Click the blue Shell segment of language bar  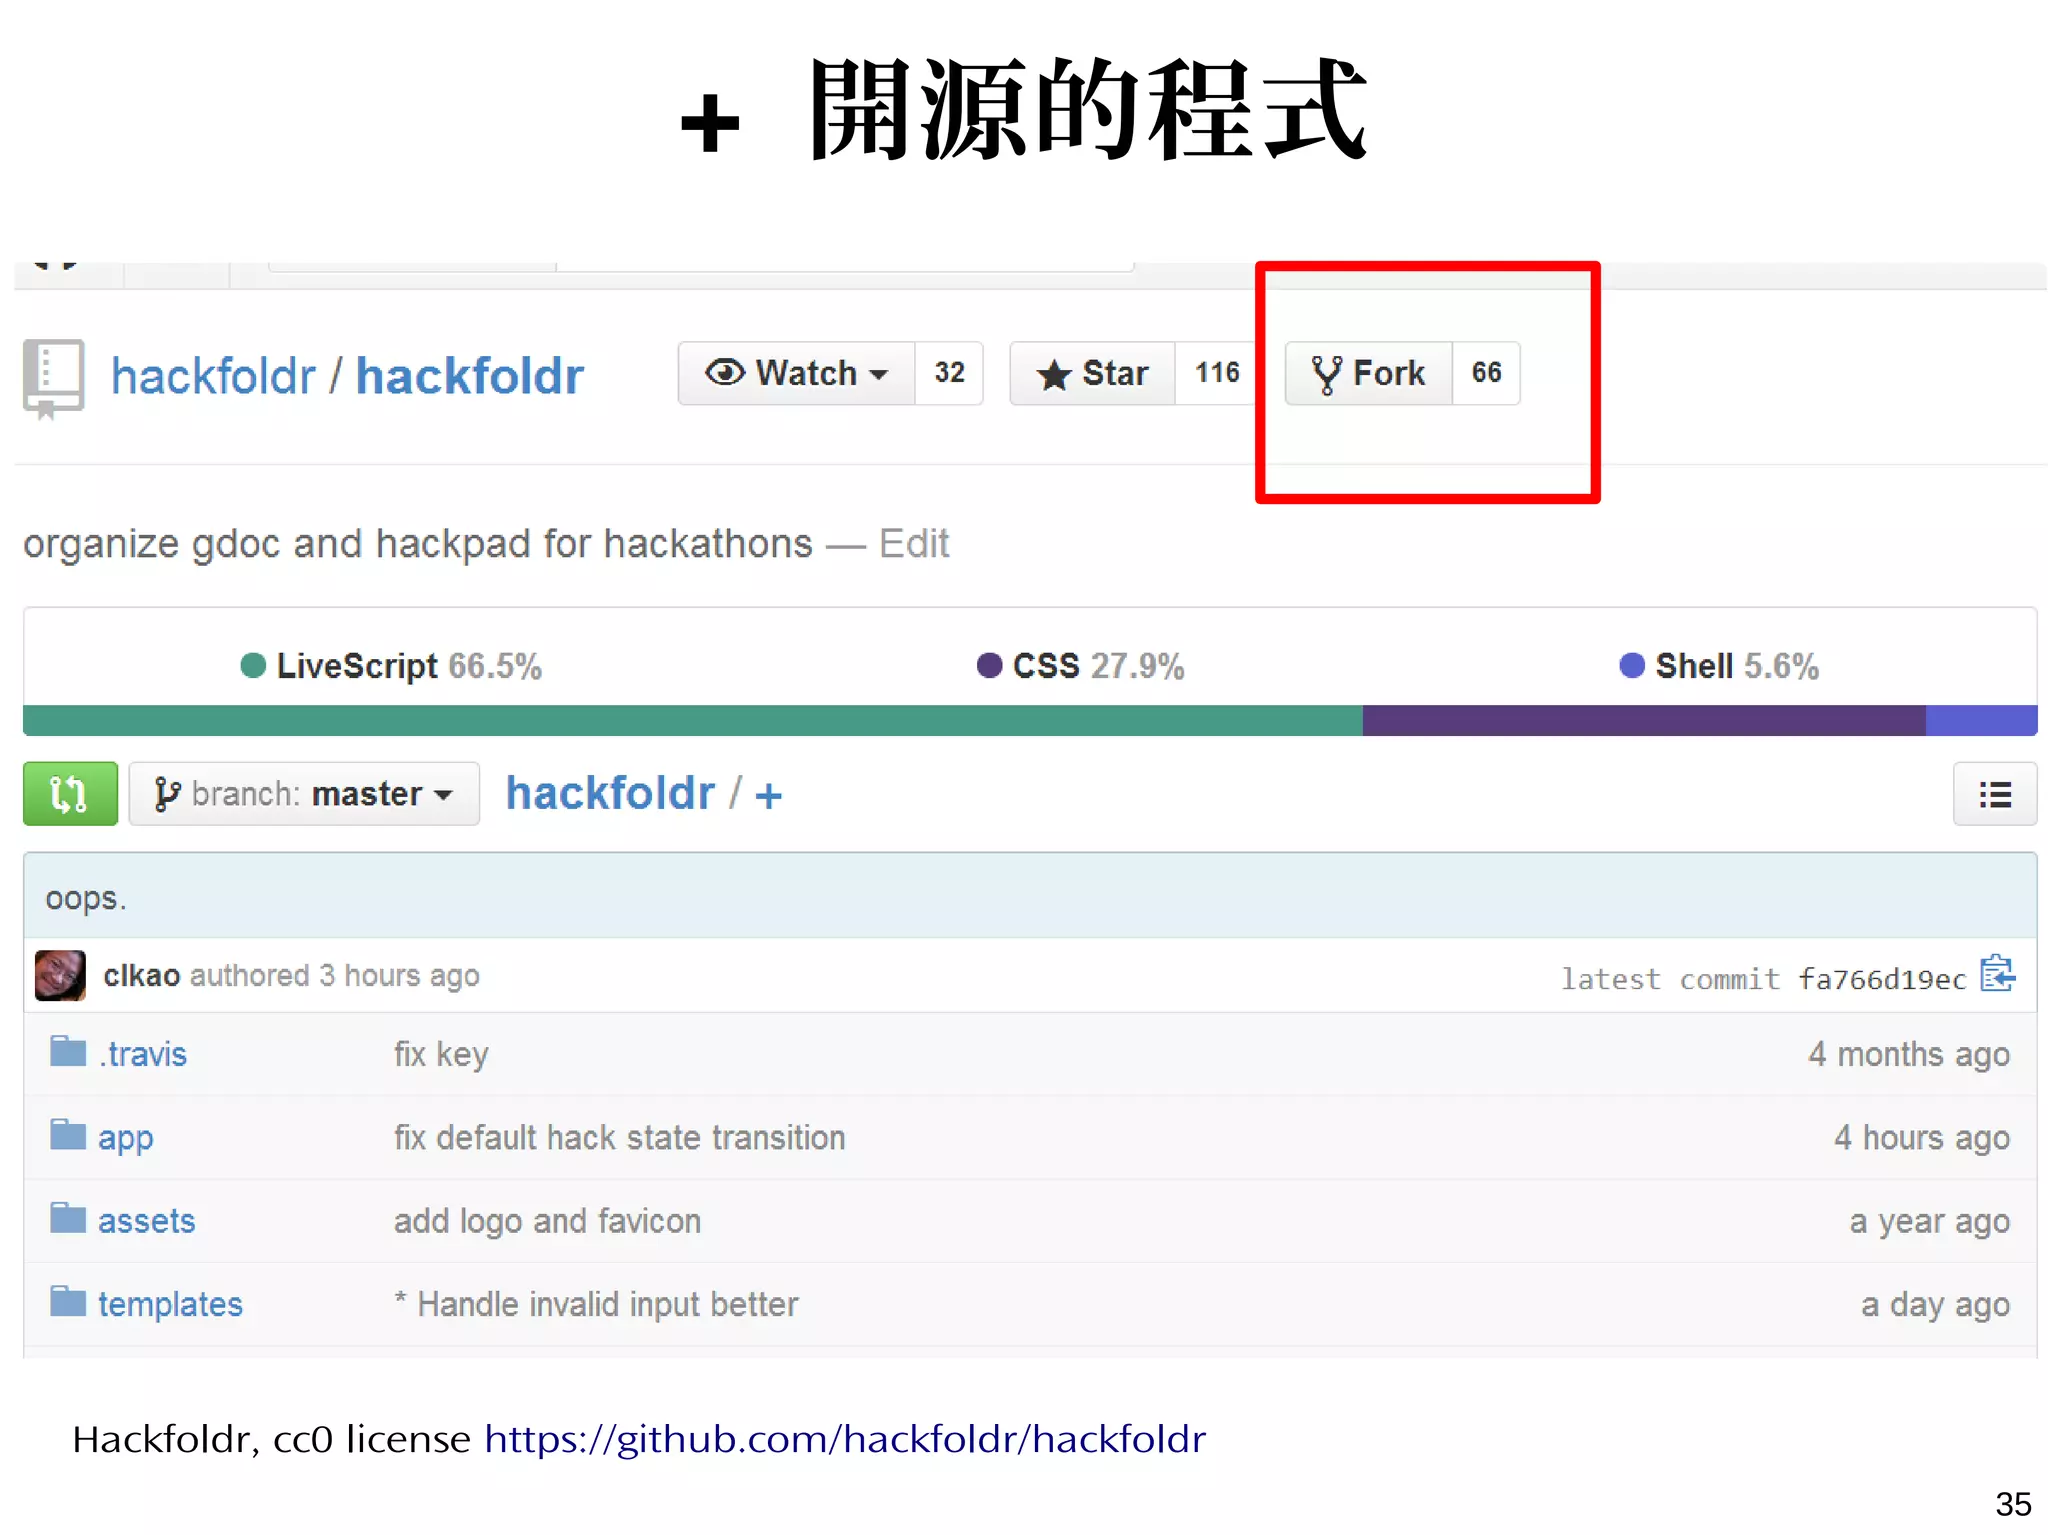pyautogui.click(x=1982, y=720)
